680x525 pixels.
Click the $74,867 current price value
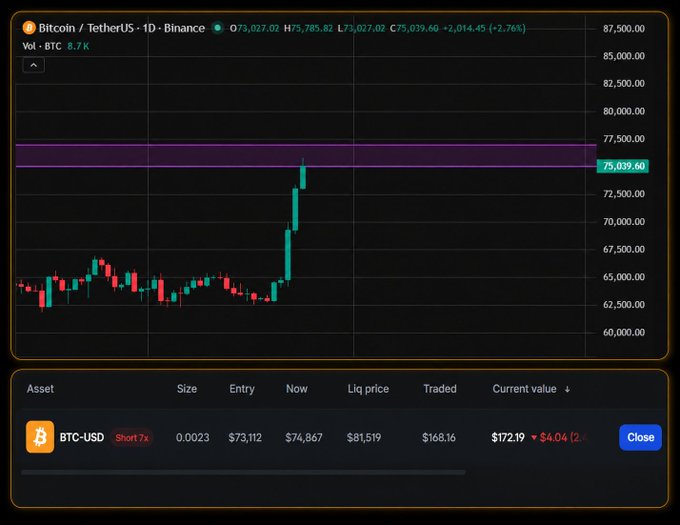(x=304, y=437)
